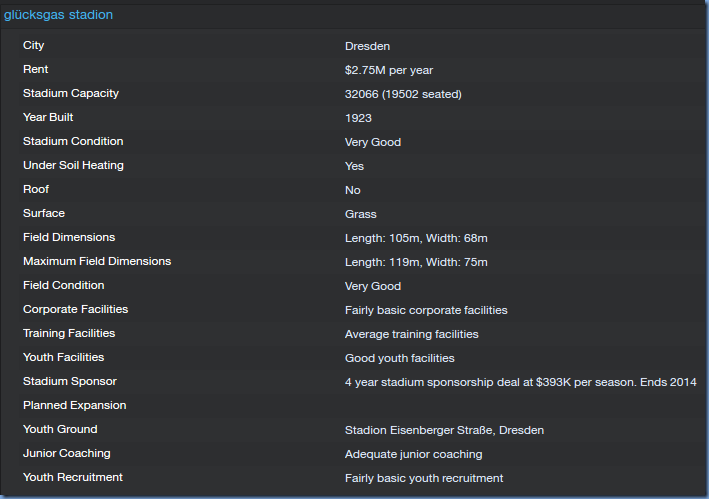Viewport: 709px width, 499px height.
Task: Click the Maximum Field Dimensions label
Action: tap(97, 261)
